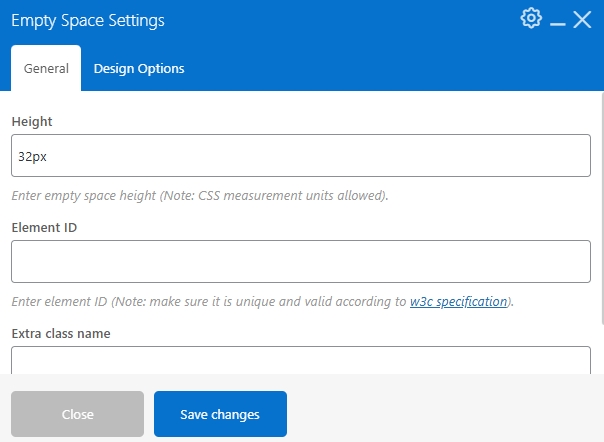Click the Save changes button
Viewport: 604px width, 442px height.
[220, 414]
